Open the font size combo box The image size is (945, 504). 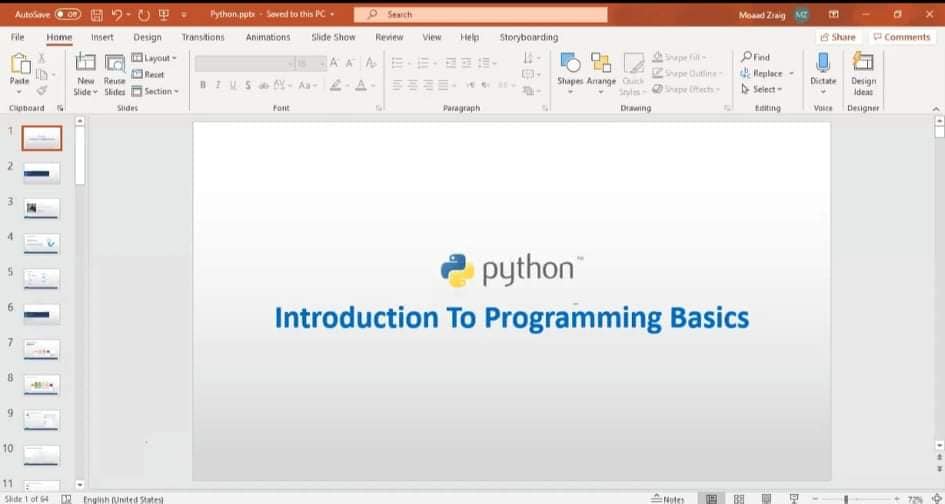pos(310,63)
